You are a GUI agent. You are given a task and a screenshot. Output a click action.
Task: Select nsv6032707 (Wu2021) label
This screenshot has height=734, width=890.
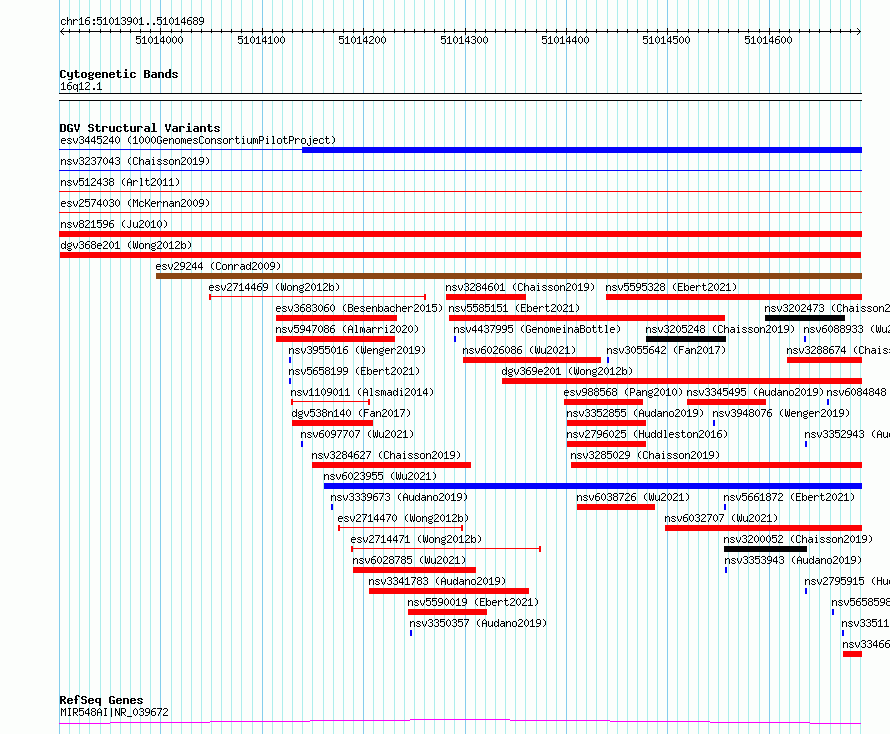(721, 518)
